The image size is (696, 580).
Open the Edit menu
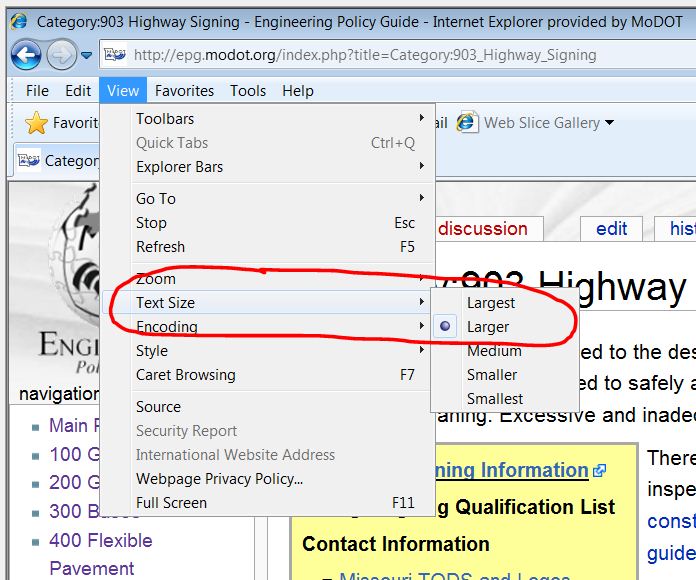(x=78, y=91)
